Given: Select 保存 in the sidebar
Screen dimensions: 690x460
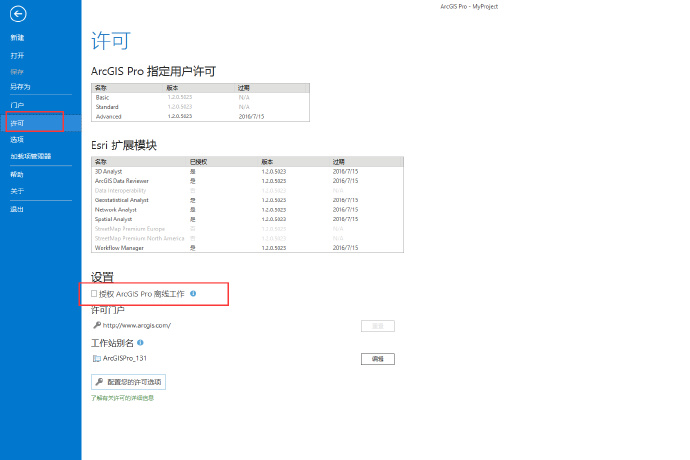Looking at the screenshot, I should coord(17,71).
